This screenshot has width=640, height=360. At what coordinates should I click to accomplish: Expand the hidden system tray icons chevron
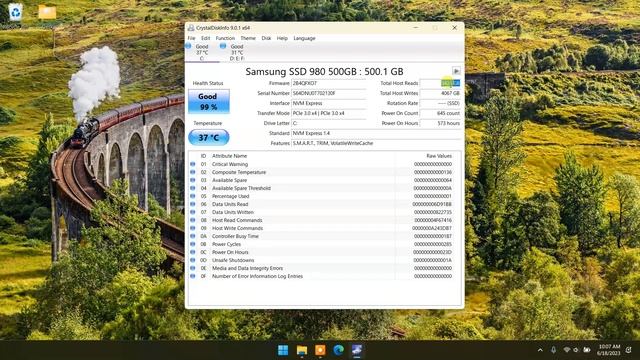tap(540, 350)
